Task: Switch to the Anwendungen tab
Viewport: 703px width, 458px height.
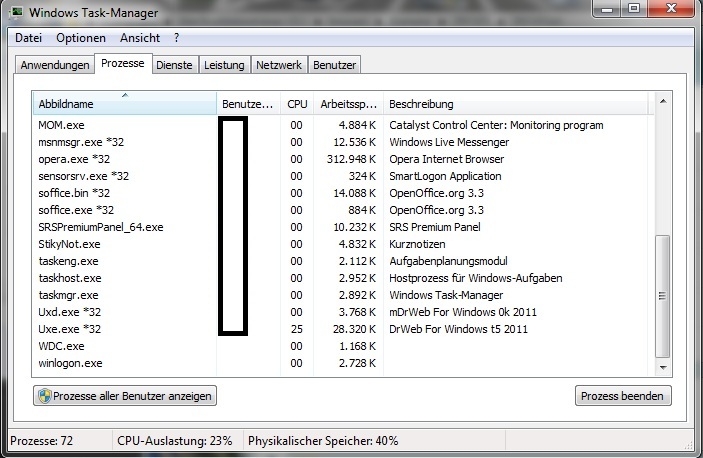Action: click(x=55, y=65)
